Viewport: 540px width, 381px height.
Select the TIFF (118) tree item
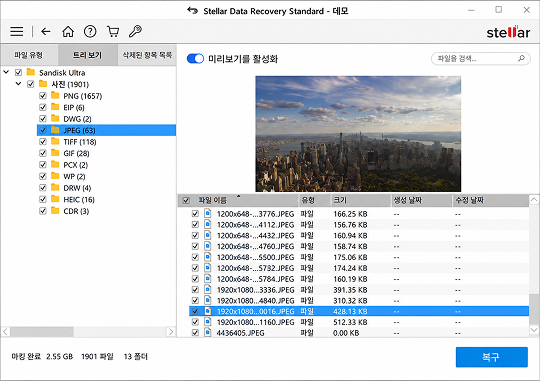click(x=80, y=142)
